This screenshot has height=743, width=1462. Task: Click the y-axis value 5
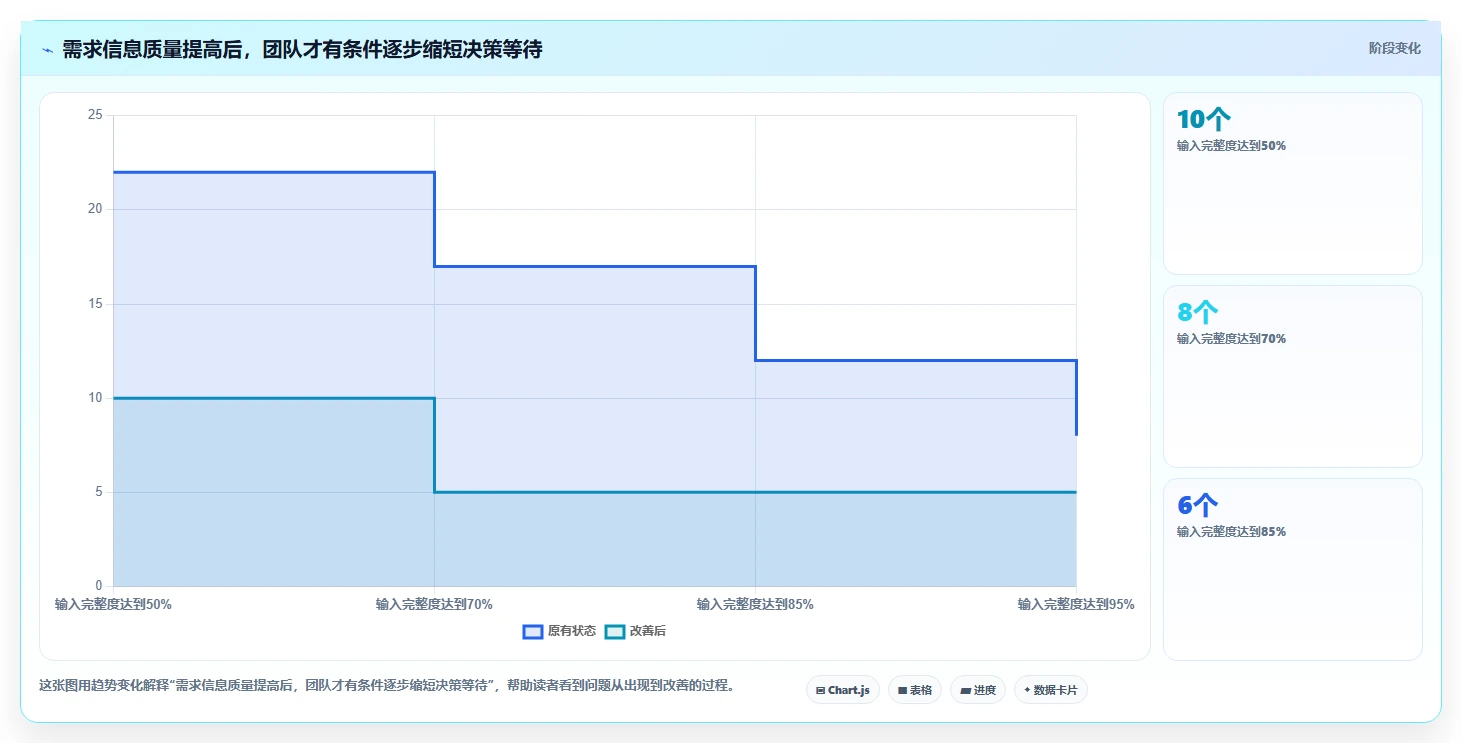click(x=99, y=492)
